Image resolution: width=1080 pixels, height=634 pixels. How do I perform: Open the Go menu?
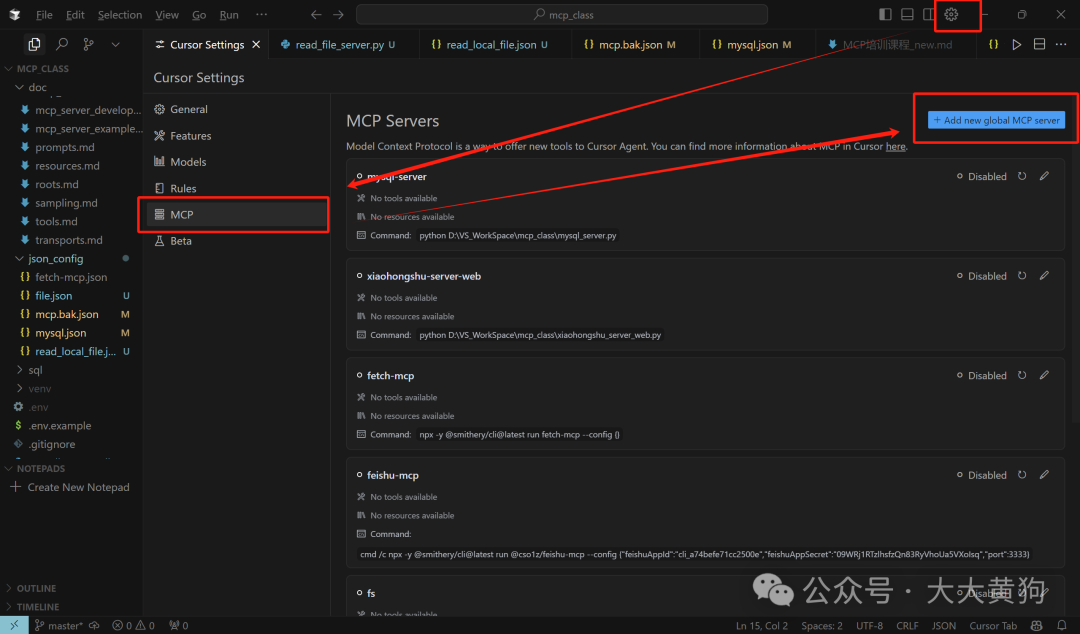coord(199,14)
